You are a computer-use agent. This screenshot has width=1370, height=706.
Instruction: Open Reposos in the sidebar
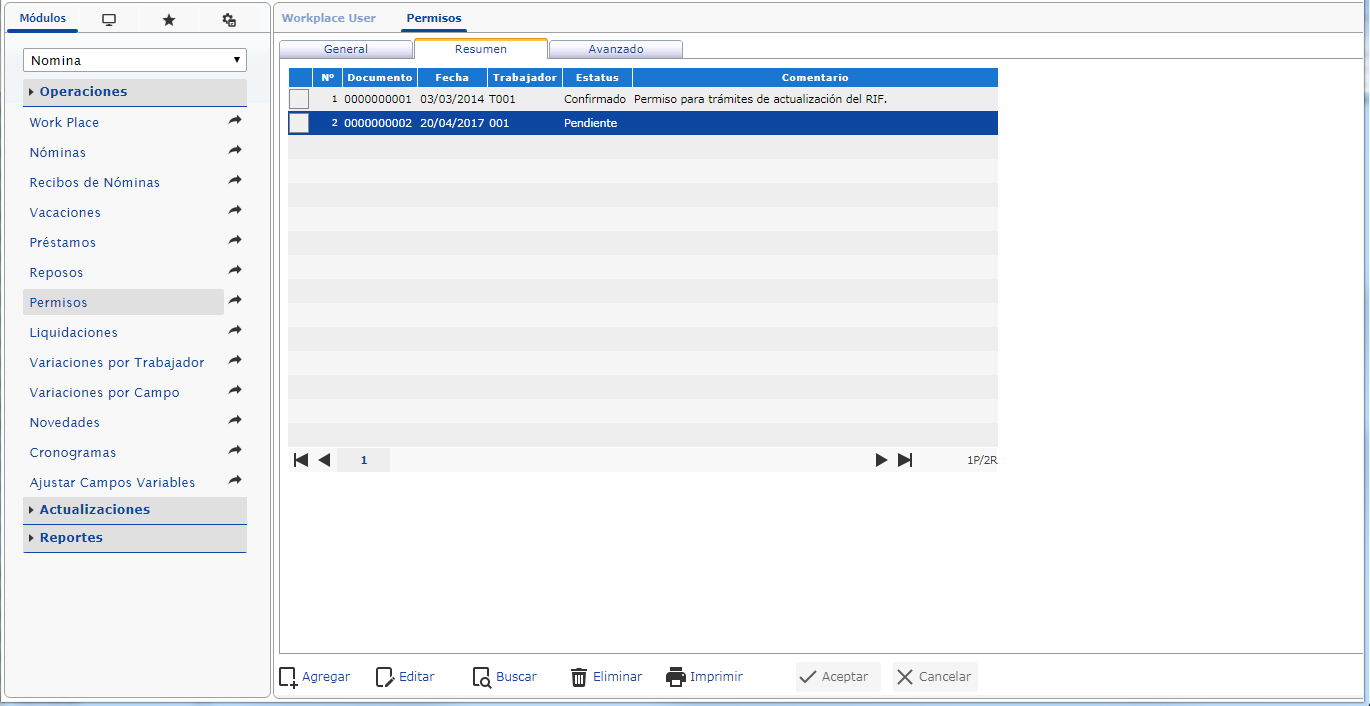pyautogui.click(x=56, y=272)
